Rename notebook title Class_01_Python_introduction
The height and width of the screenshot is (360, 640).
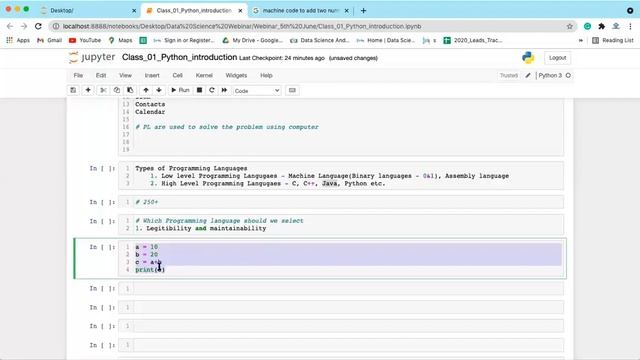point(179,58)
